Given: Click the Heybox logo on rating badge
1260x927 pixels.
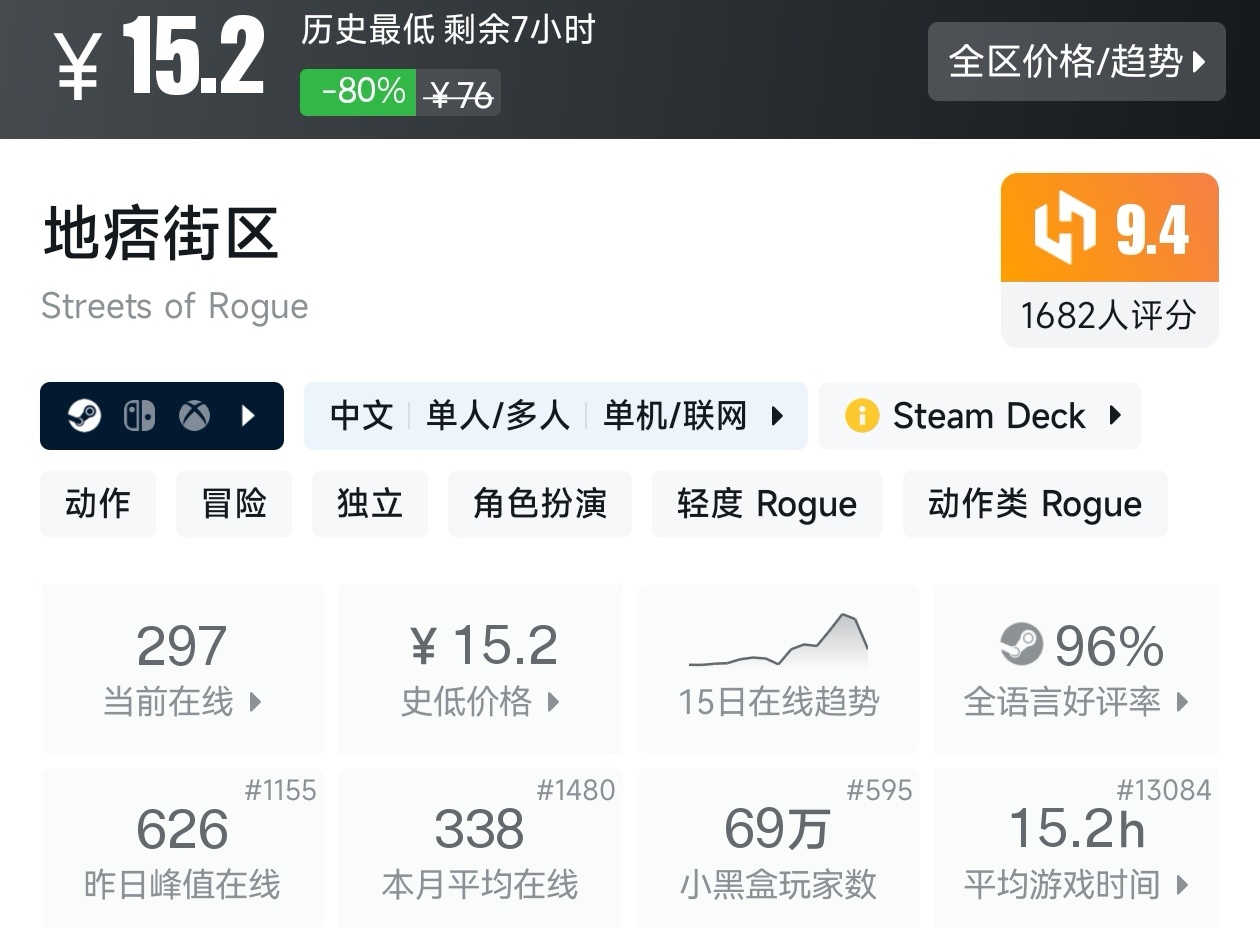Looking at the screenshot, I should [x=1066, y=229].
